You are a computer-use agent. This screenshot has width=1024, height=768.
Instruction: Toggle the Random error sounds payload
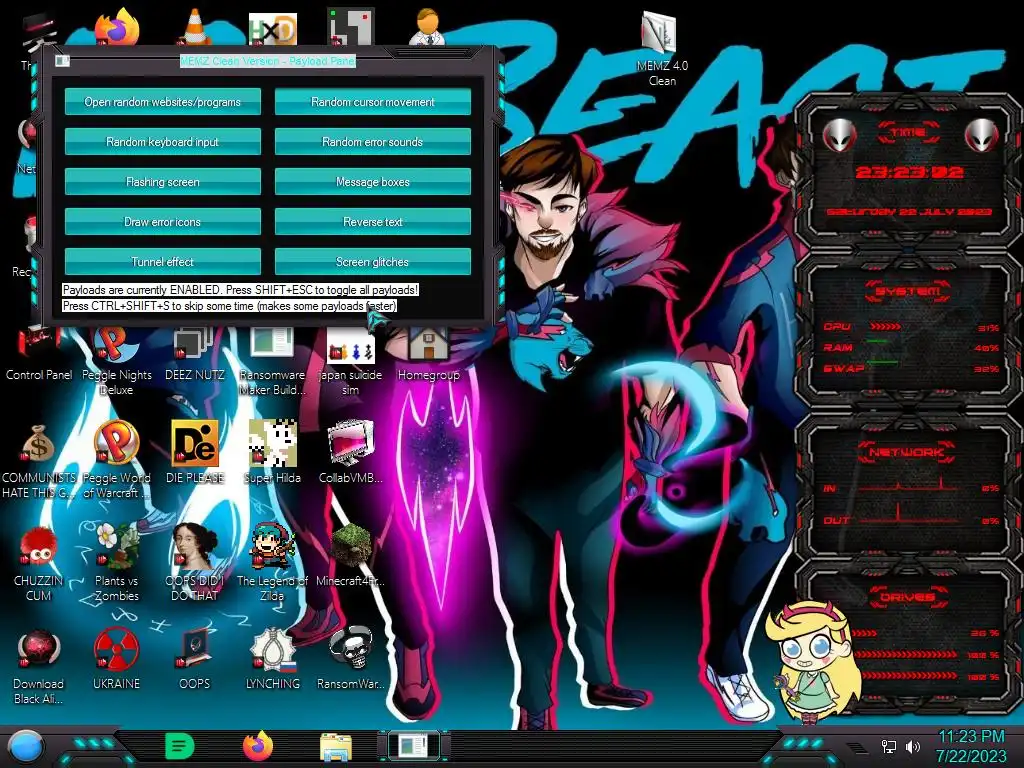coord(372,142)
